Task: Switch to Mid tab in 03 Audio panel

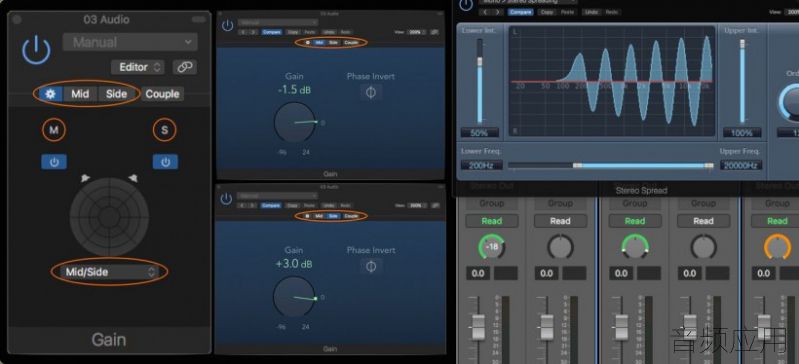Action: 80,94
